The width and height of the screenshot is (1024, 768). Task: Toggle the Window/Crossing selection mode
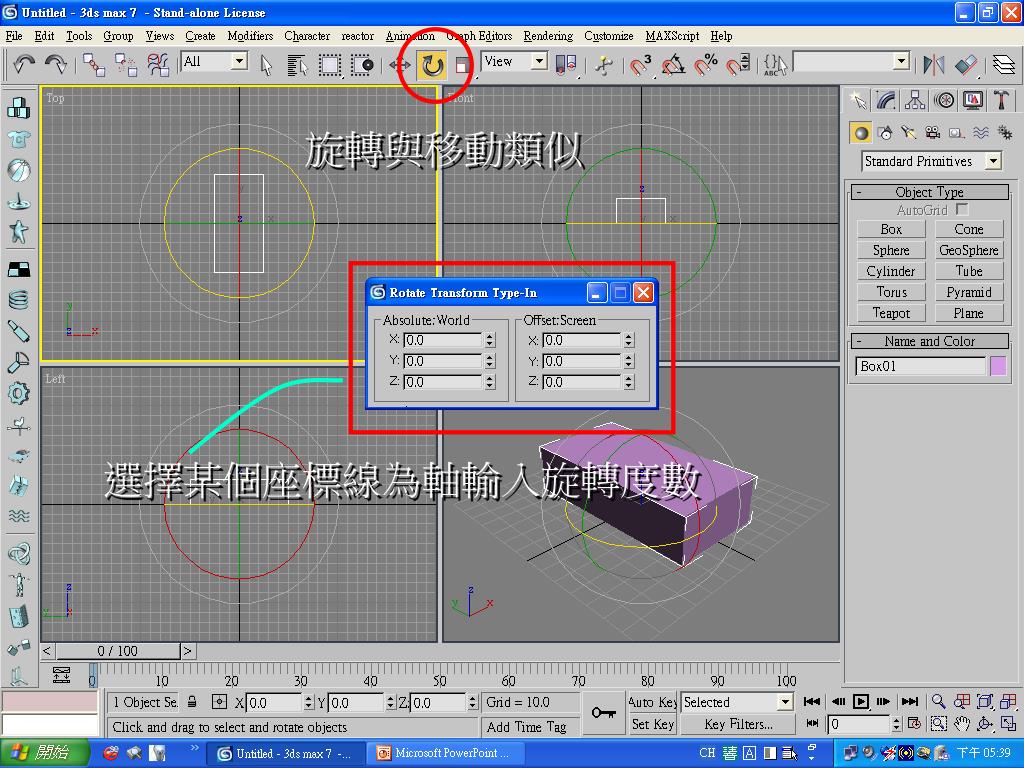pyautogui.click(x=362, y=65)
